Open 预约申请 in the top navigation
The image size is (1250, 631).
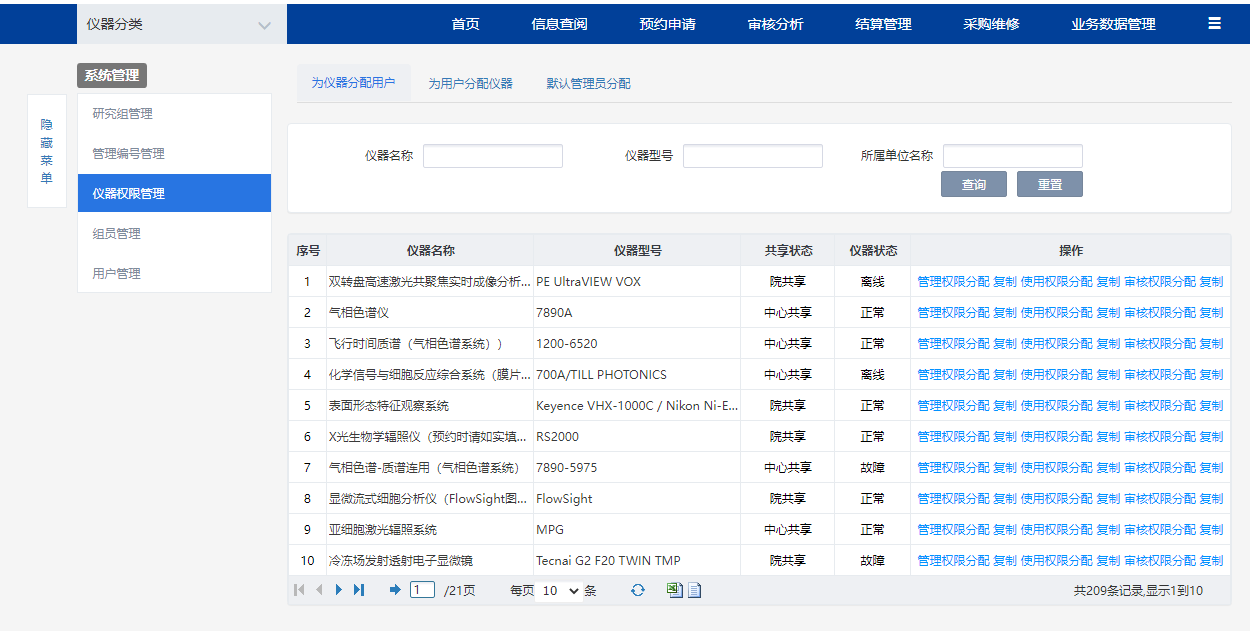coord(667,24)
